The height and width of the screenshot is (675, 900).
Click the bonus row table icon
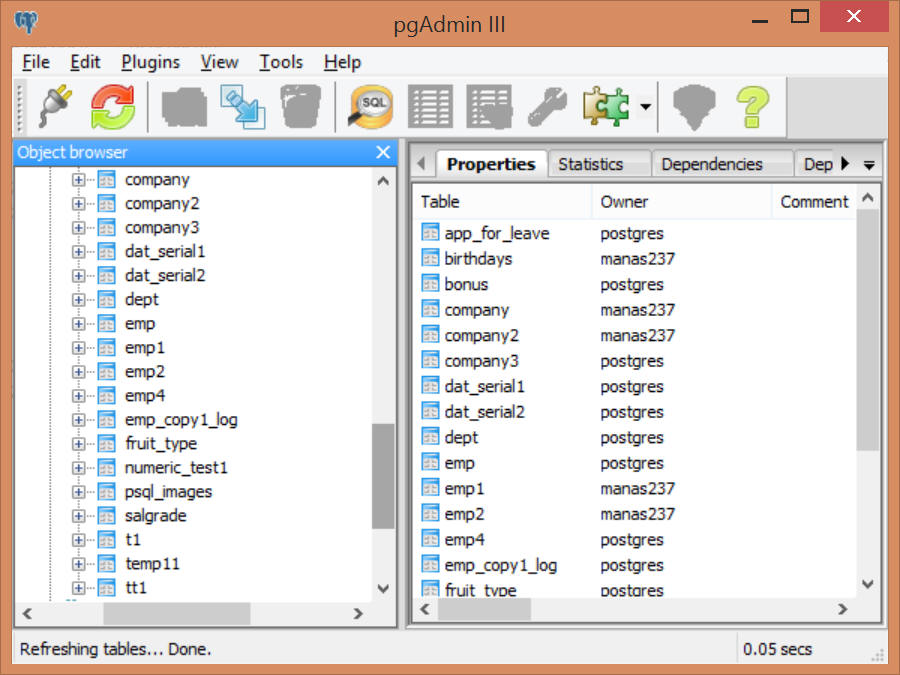[430, 284]
